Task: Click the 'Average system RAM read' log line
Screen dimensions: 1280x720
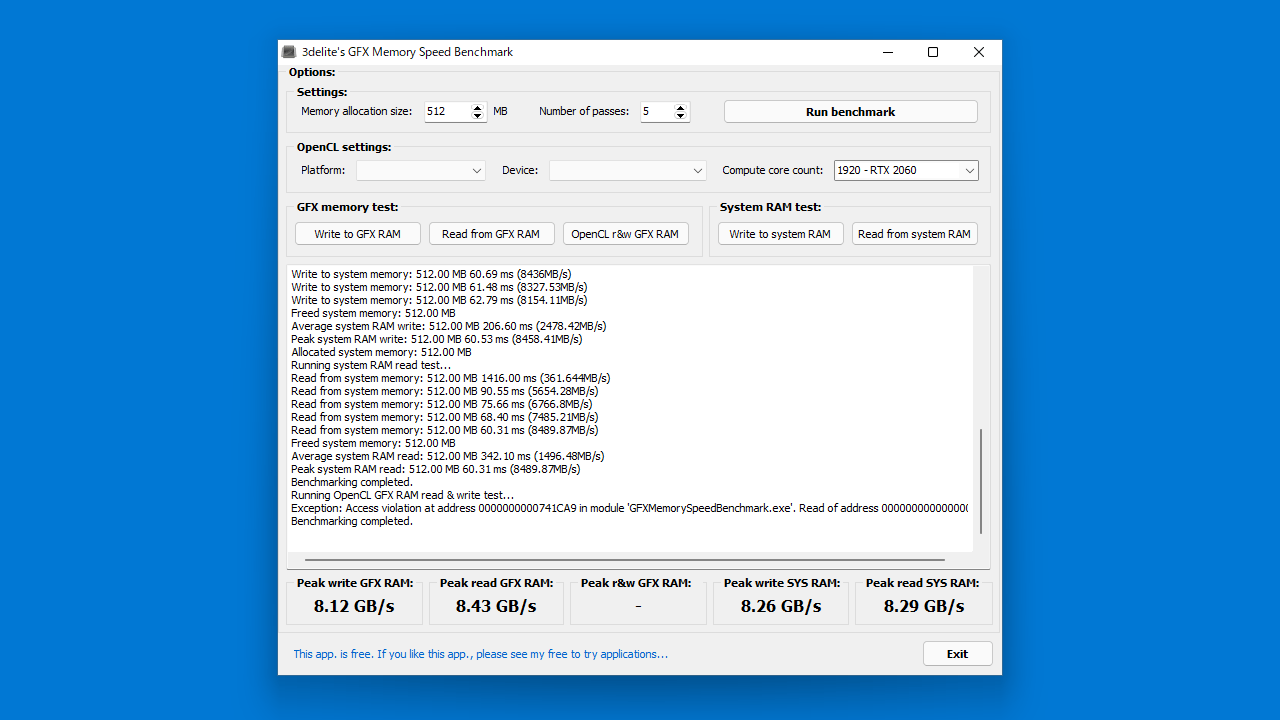Action: (x=448, y=456)
